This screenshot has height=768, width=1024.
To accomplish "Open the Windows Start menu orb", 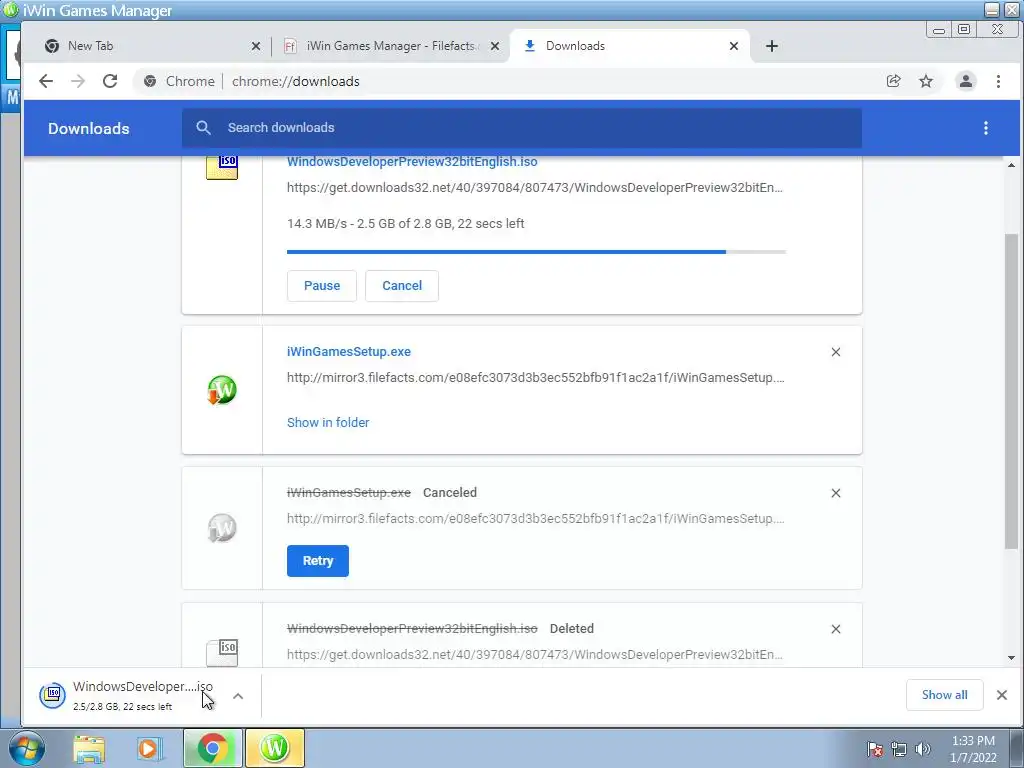I will (25, 748).
